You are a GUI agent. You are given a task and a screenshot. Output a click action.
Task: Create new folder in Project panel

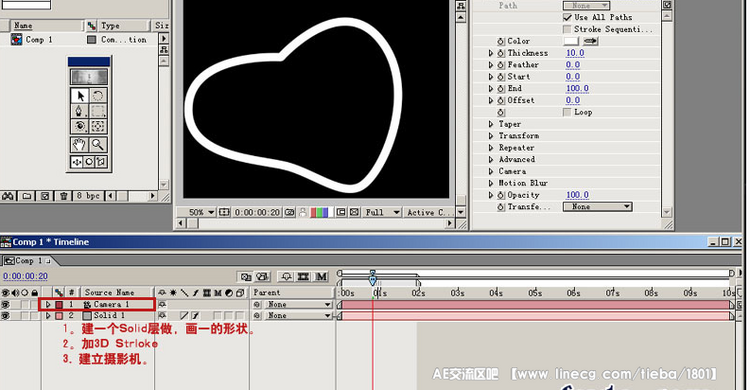coord(27,196)
